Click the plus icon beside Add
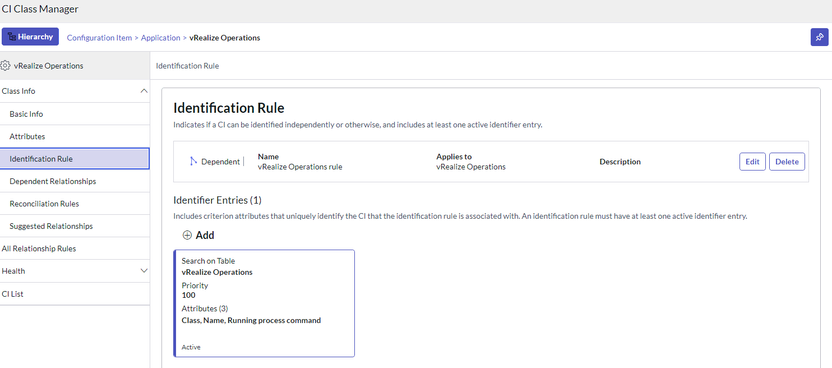The width and height of the screenshot is (832, 368). click(187, 235)
